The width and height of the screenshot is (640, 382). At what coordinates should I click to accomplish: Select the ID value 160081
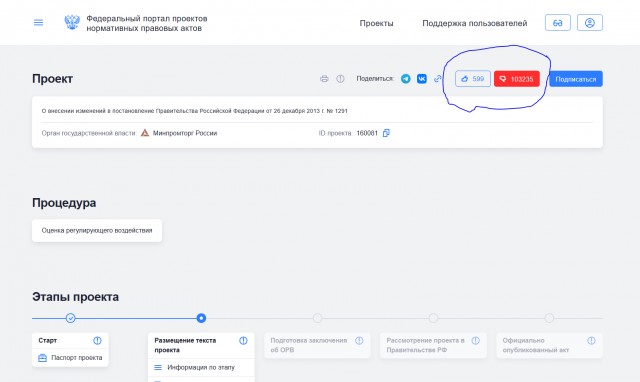coord(367,133)
